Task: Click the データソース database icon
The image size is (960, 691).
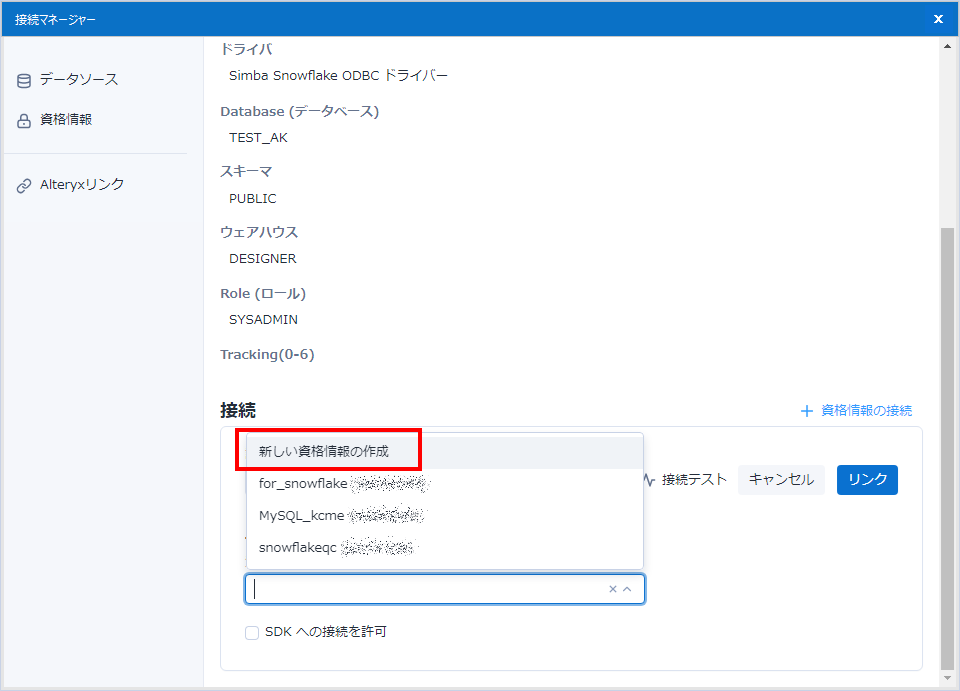Action: point(24,80)
